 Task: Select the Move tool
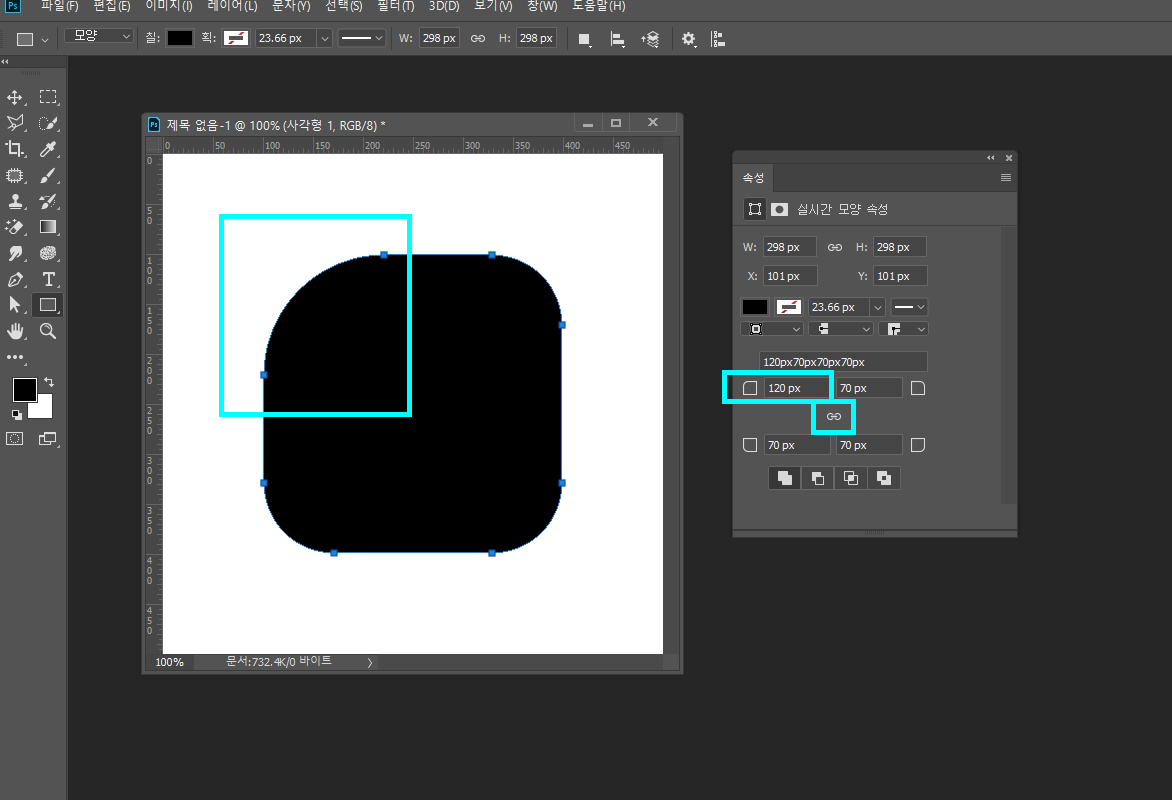[x=14, y=97]
